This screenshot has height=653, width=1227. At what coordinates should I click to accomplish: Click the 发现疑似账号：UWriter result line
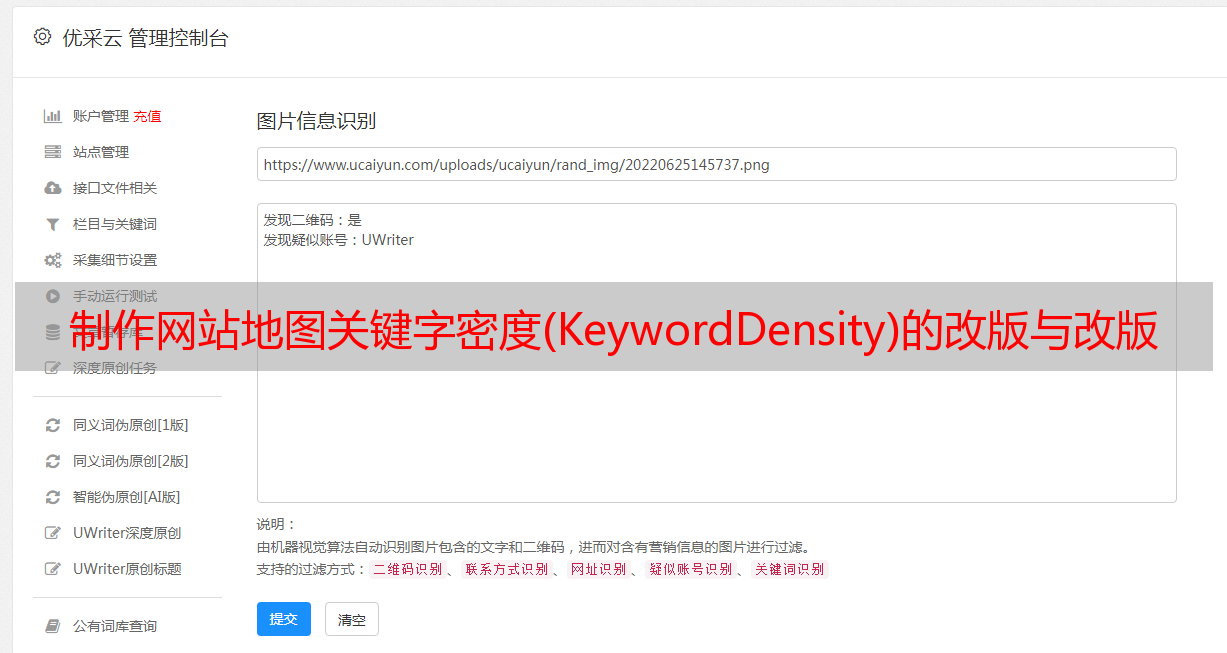tap(339, 240)
